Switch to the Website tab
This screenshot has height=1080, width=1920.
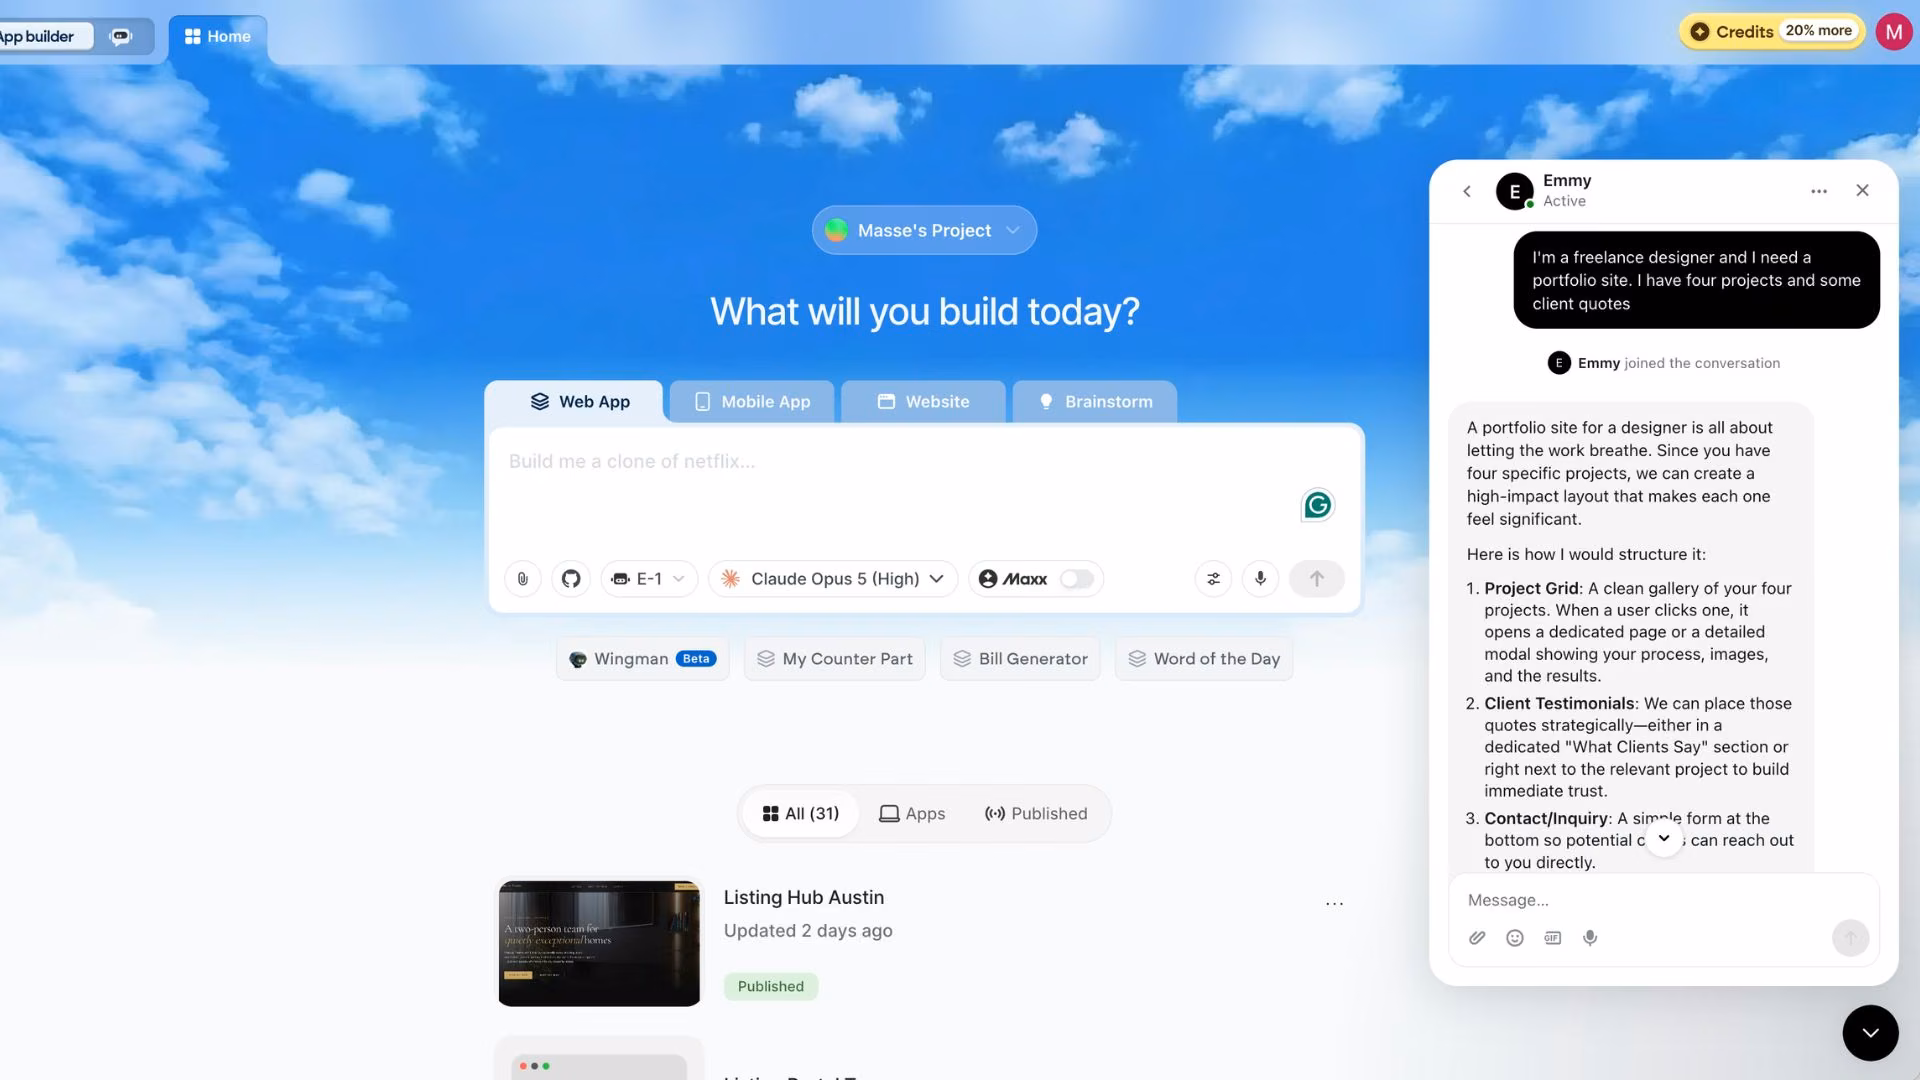(x=923, y=402)
